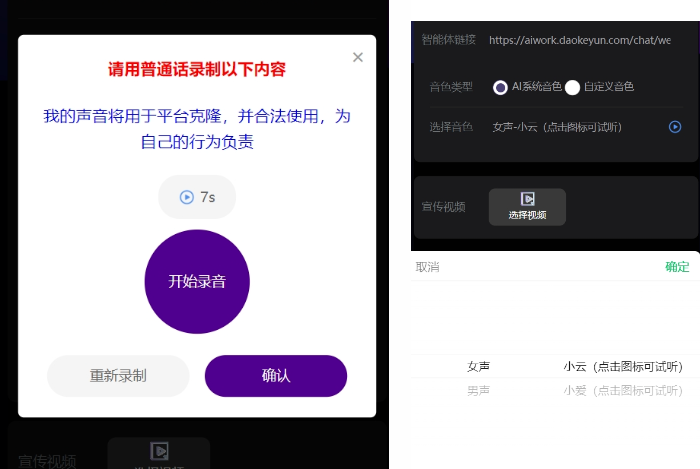Viewport: 700px width, 469px height.
Task: Pick 女声 in the gender column
Action: [x=478, y=367]
